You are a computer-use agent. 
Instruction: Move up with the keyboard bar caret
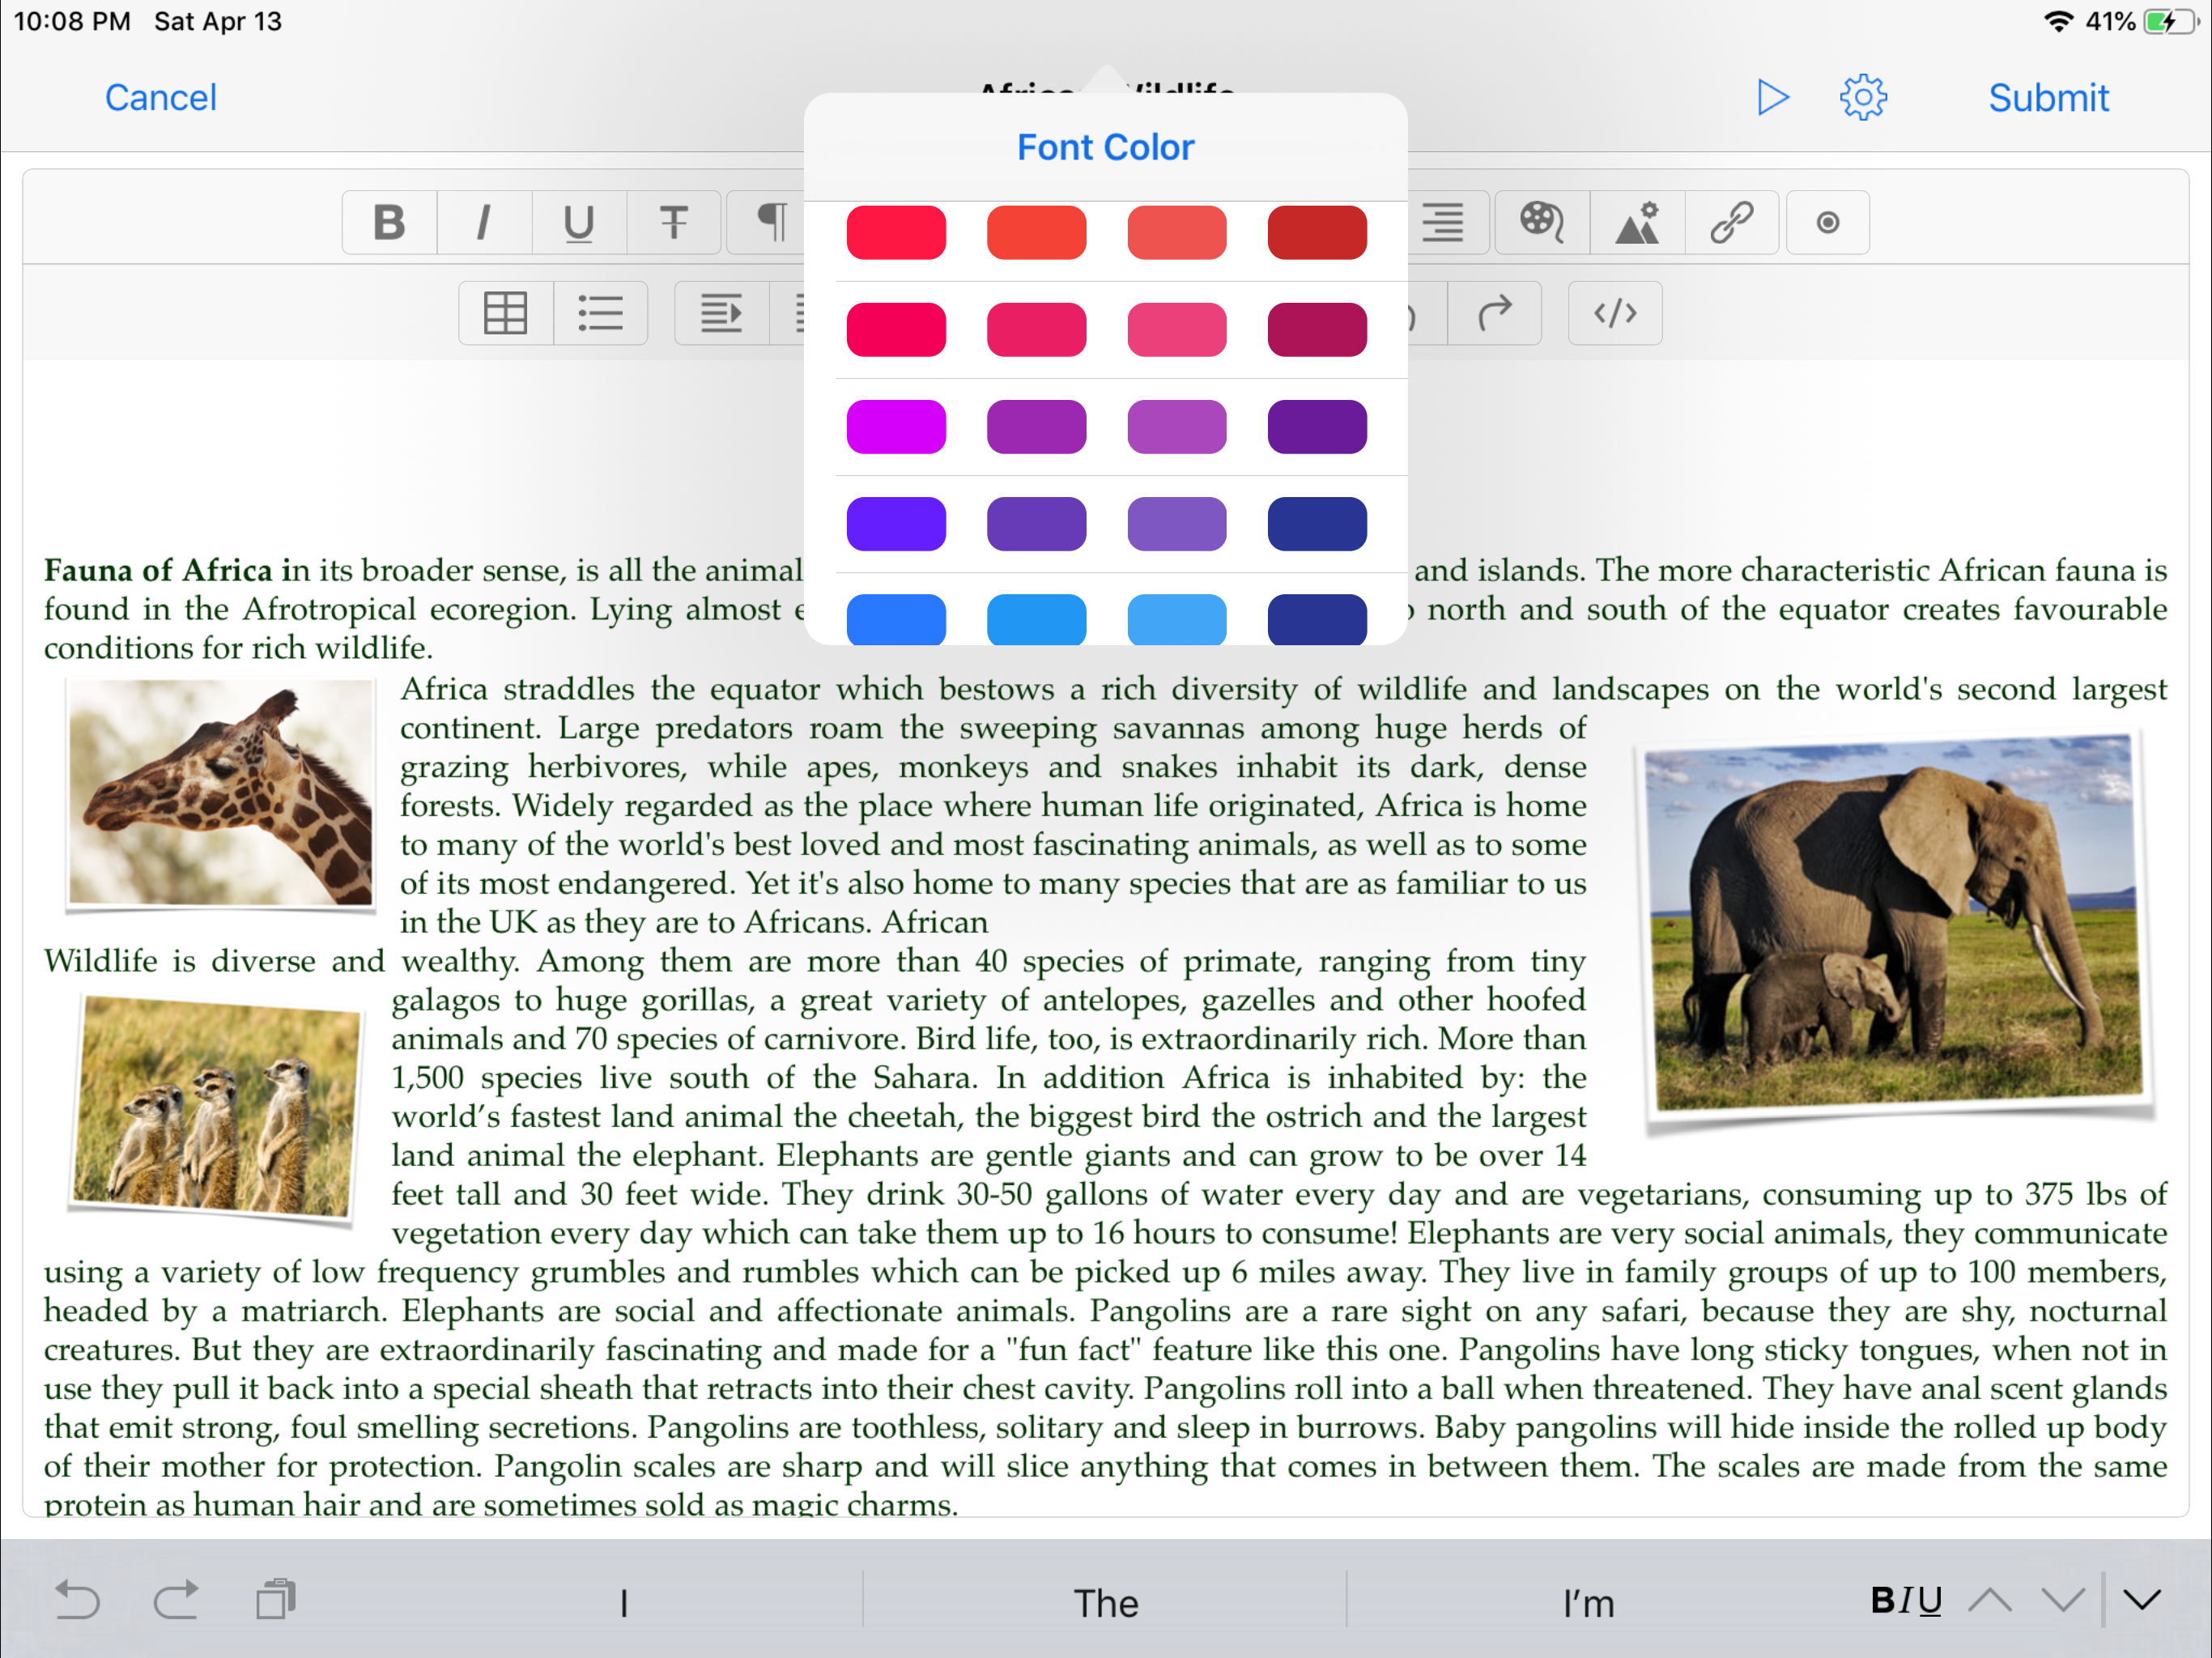[1990, 1600]
